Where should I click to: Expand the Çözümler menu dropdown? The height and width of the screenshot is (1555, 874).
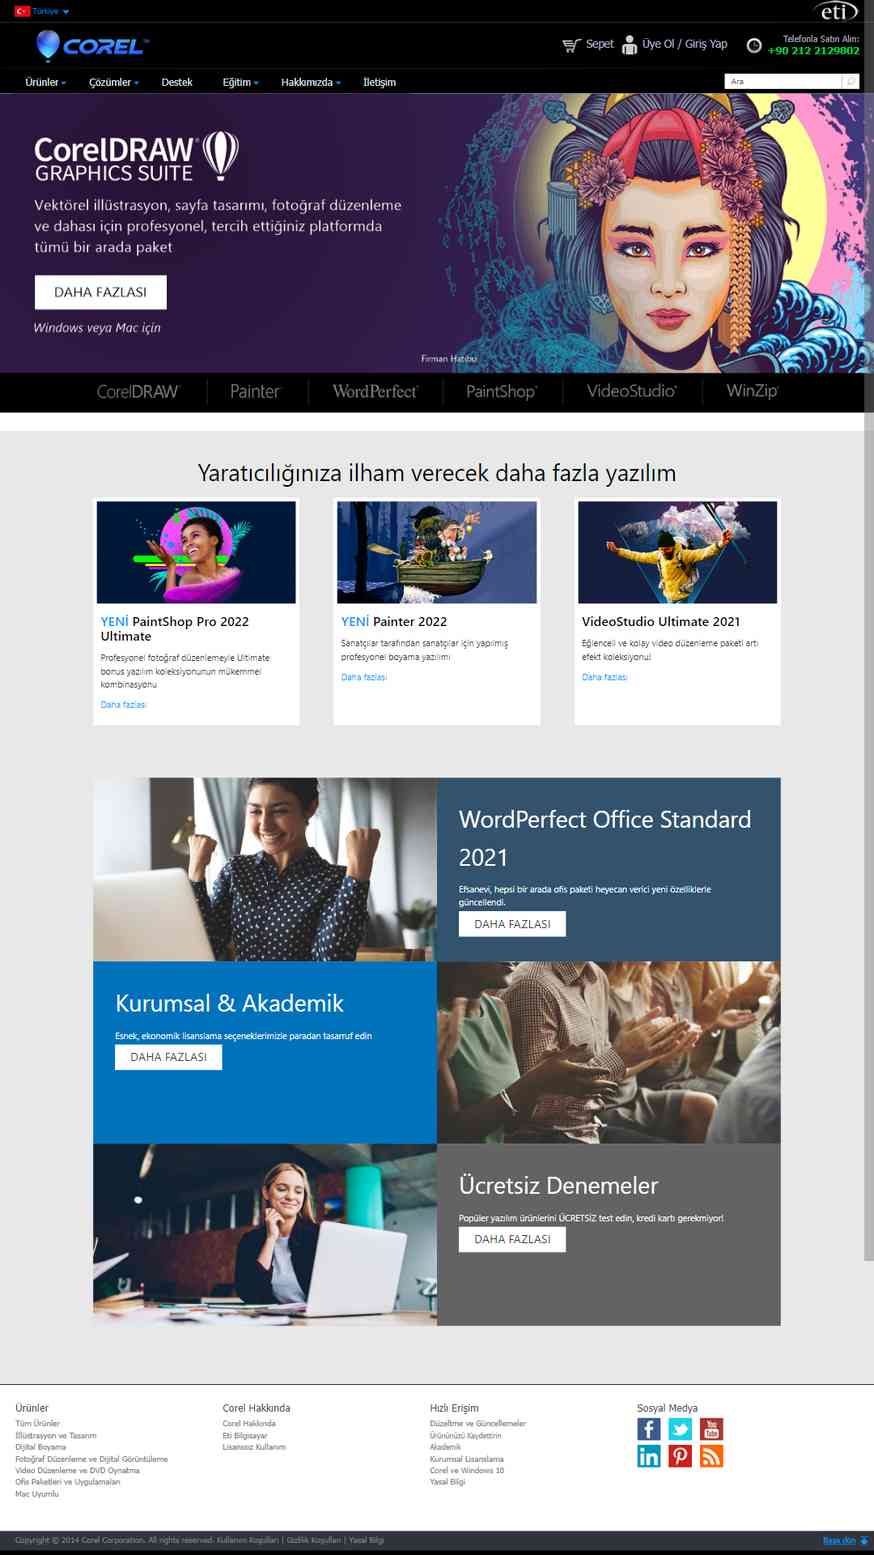coord(114,82)
